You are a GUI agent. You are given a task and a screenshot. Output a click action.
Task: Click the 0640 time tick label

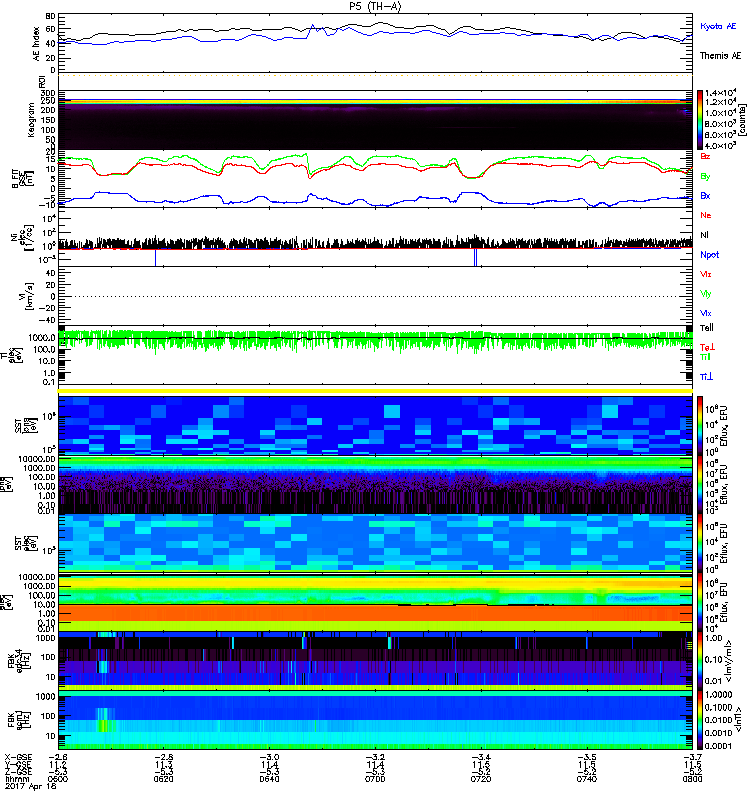[x=269, y=779]
